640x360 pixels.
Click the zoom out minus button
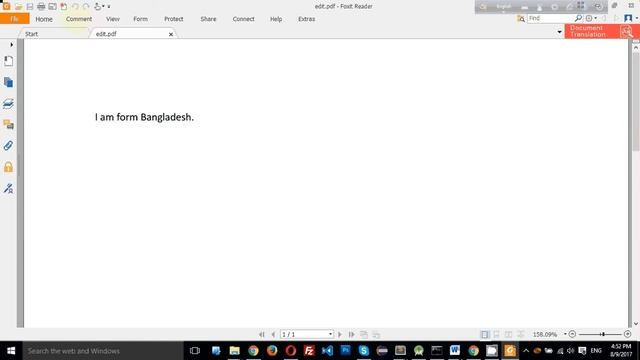(x=572, y=334)
